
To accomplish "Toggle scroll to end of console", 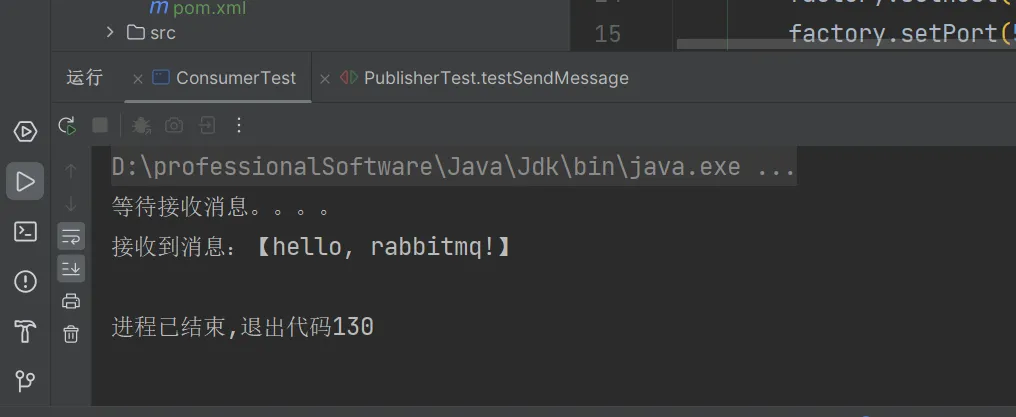I will (x=71, y=268).
